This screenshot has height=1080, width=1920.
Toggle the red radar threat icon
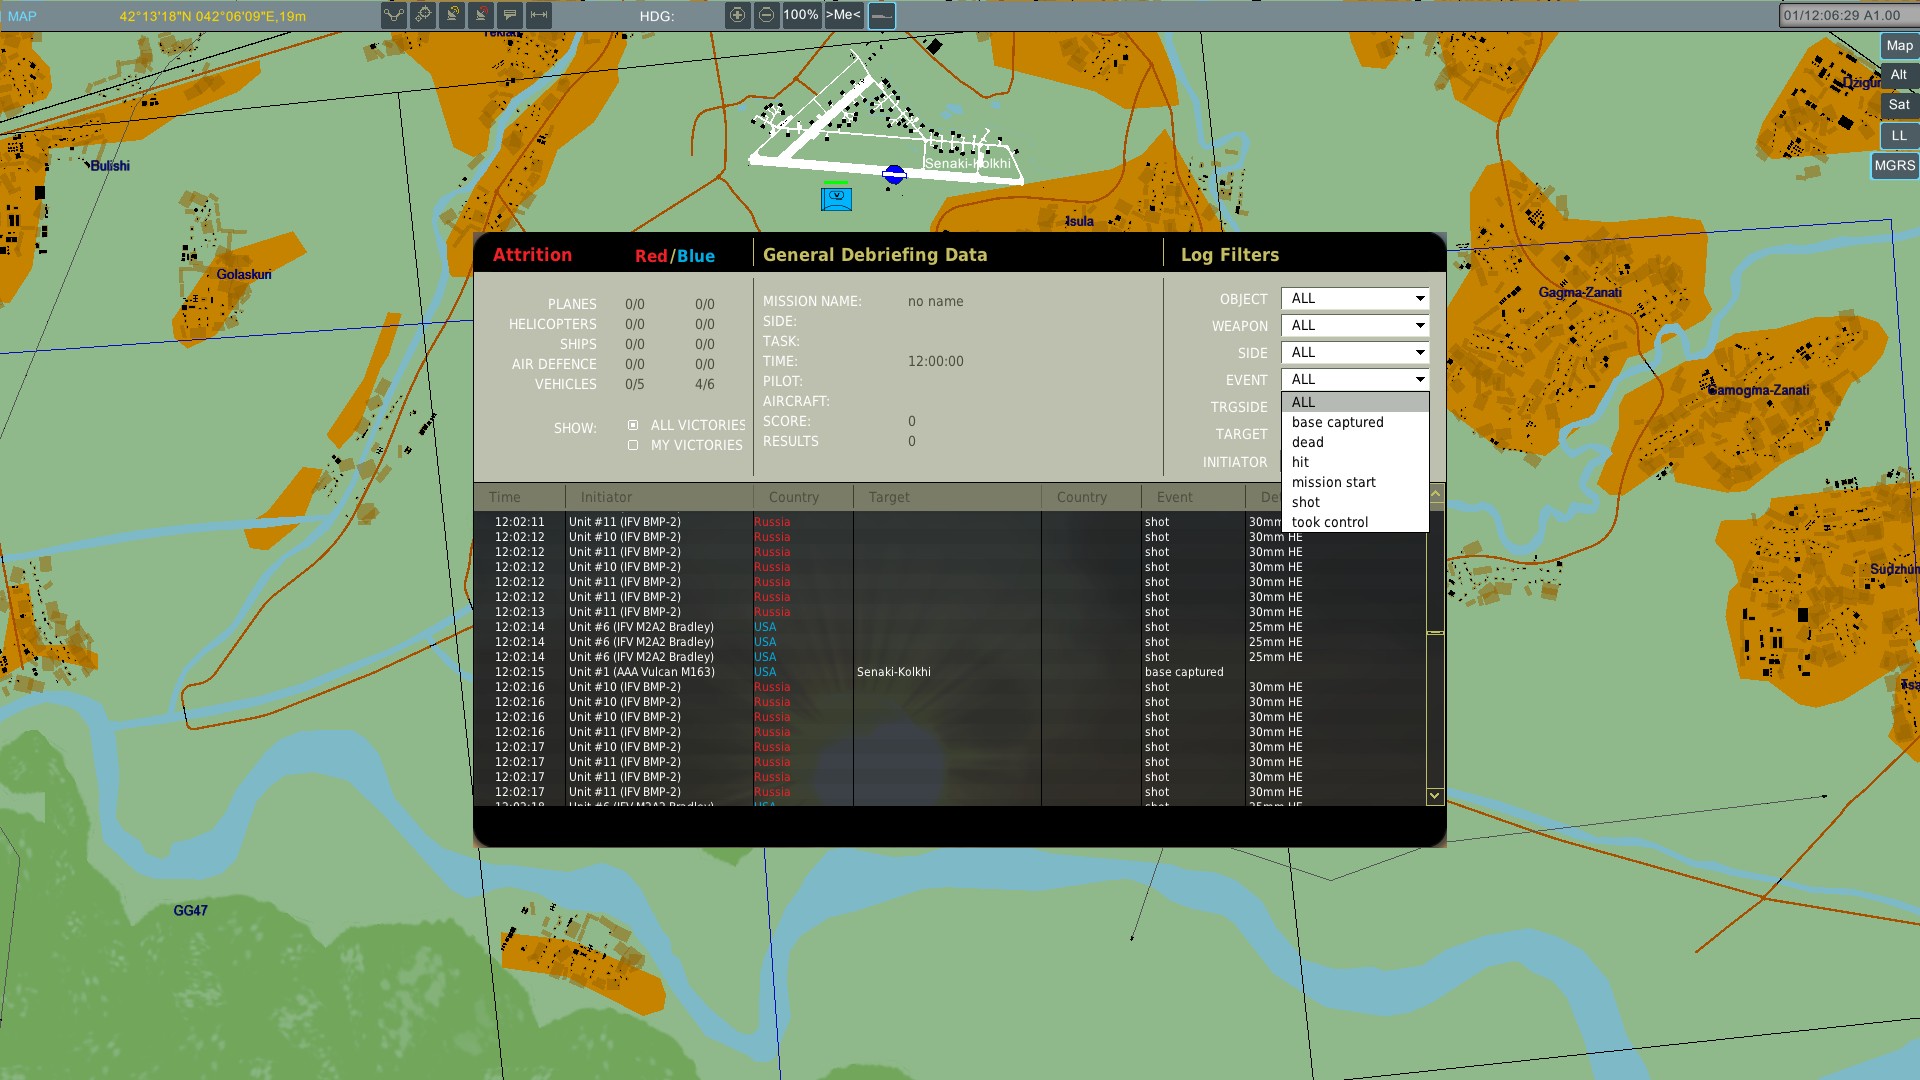pyautogui.click(x=481, y=15)
